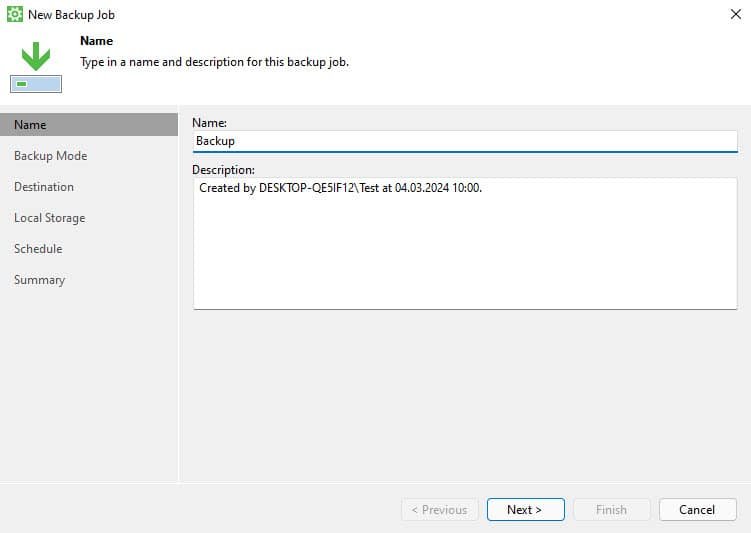The height and width of the screenshot is (533, 751).
Task: Jump to the Schedule step
Action: pos(38,249)
